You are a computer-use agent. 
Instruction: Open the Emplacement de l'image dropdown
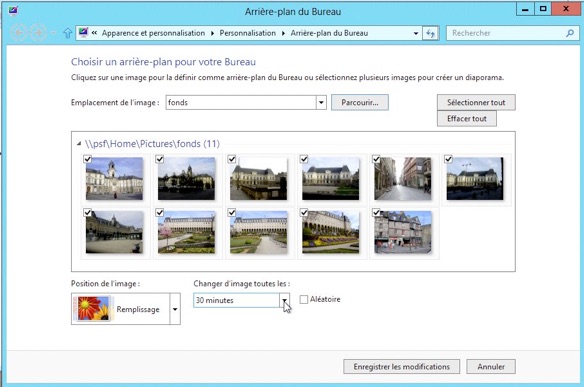click(x=321, y=102)
